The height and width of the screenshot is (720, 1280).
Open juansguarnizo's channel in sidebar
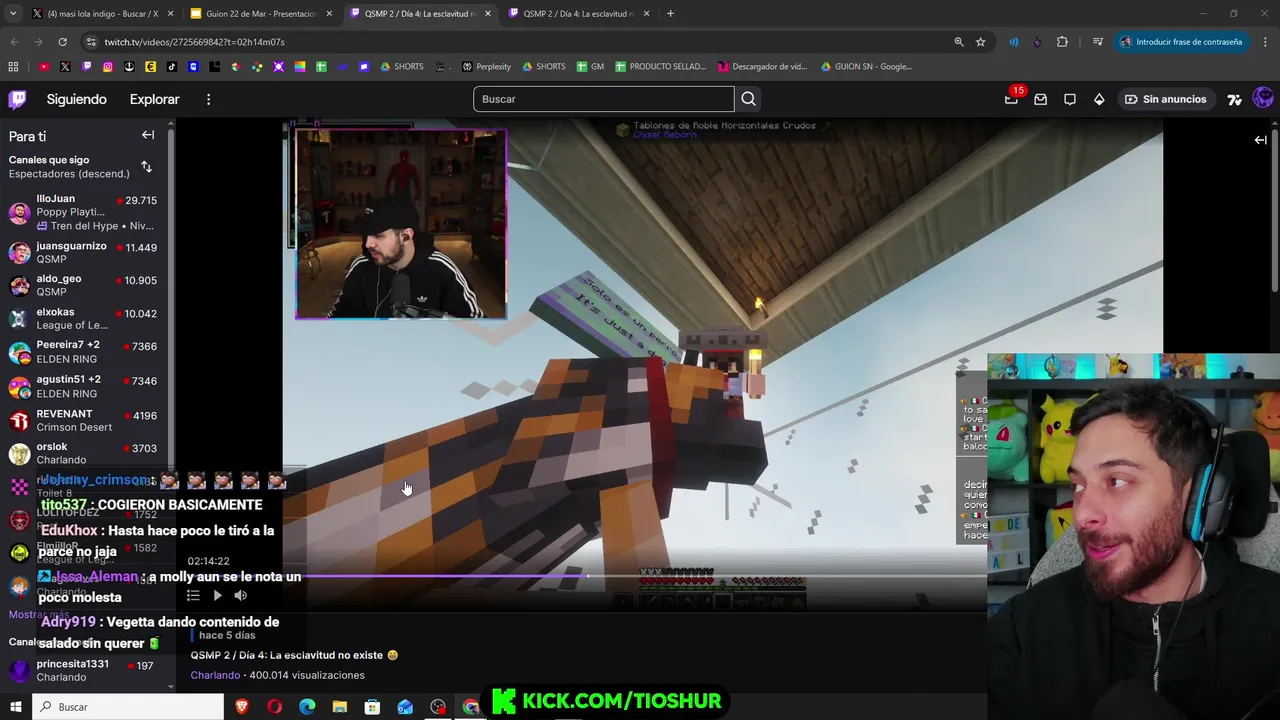[x=87, y=252]
